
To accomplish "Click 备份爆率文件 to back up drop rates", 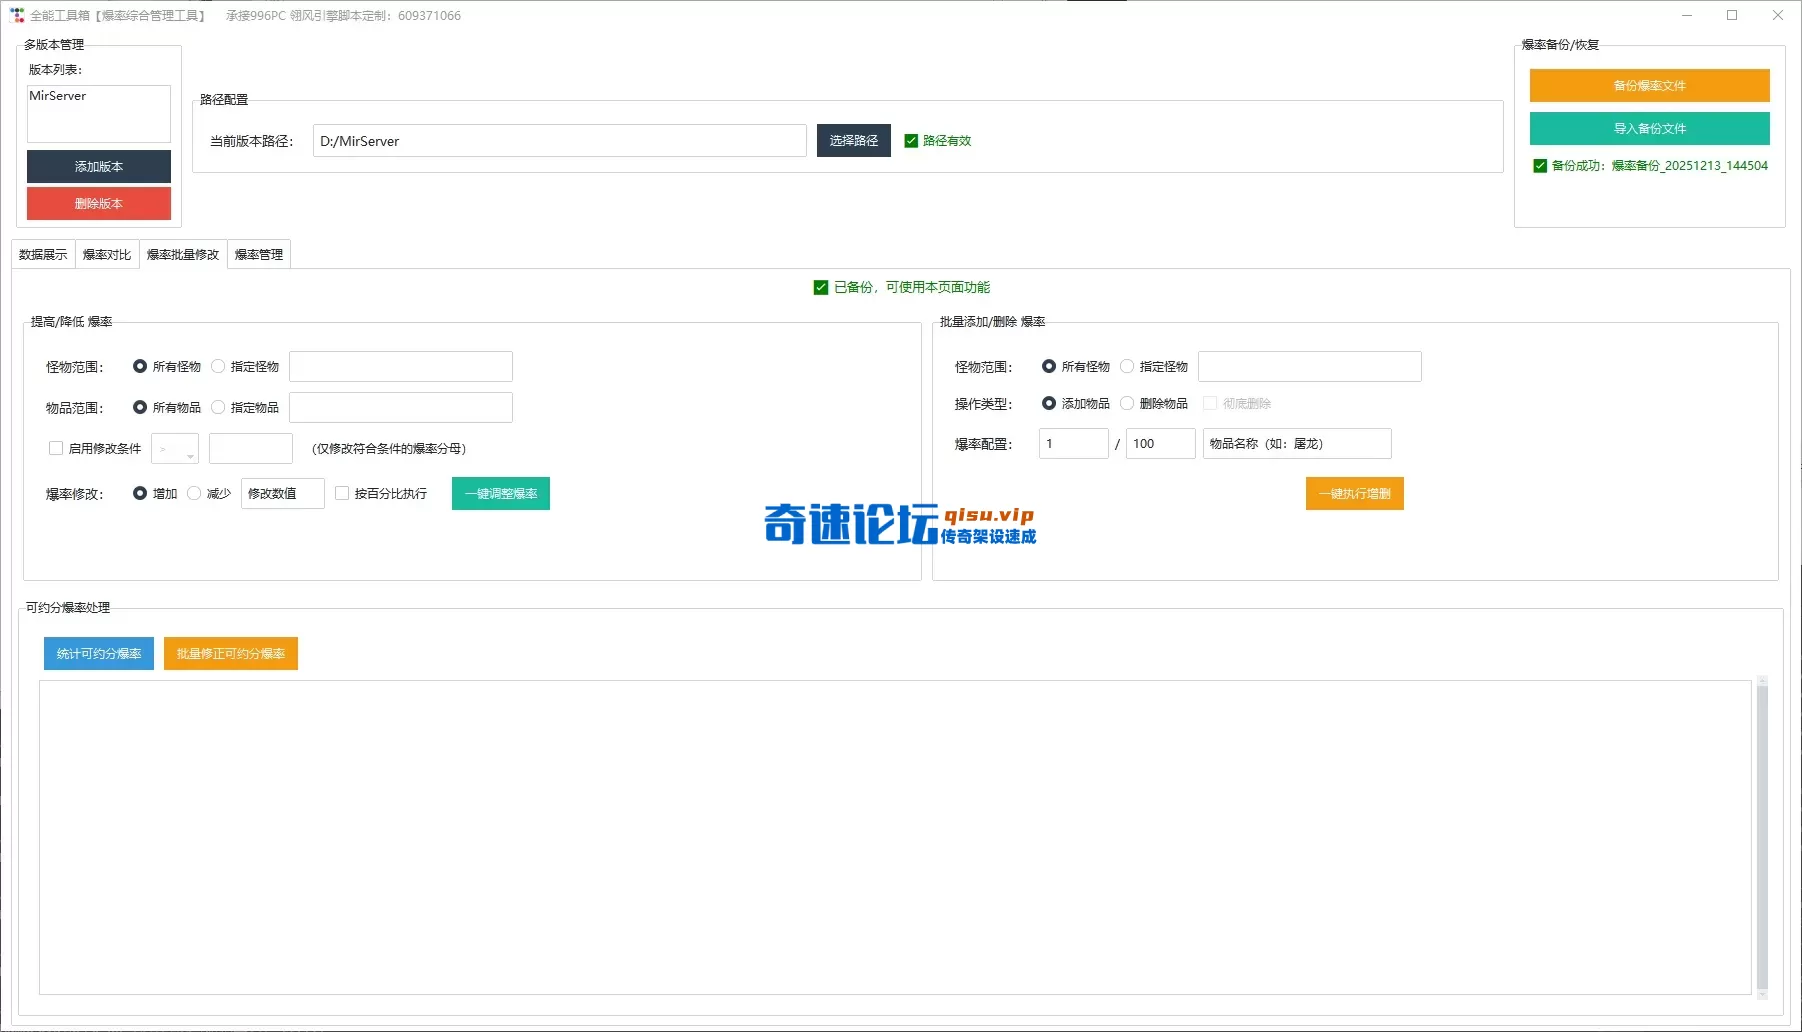I will pos(1649,86).
